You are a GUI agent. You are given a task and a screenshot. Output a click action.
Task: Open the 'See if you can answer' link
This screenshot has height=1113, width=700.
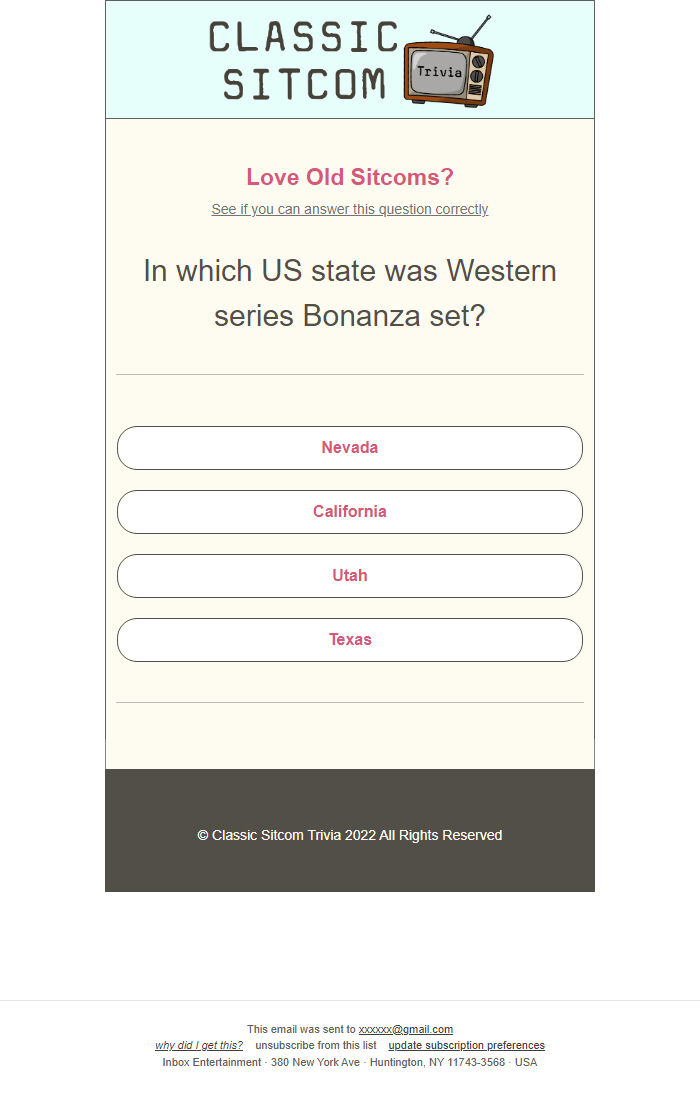pyautogui.click(x=350, y=209)
